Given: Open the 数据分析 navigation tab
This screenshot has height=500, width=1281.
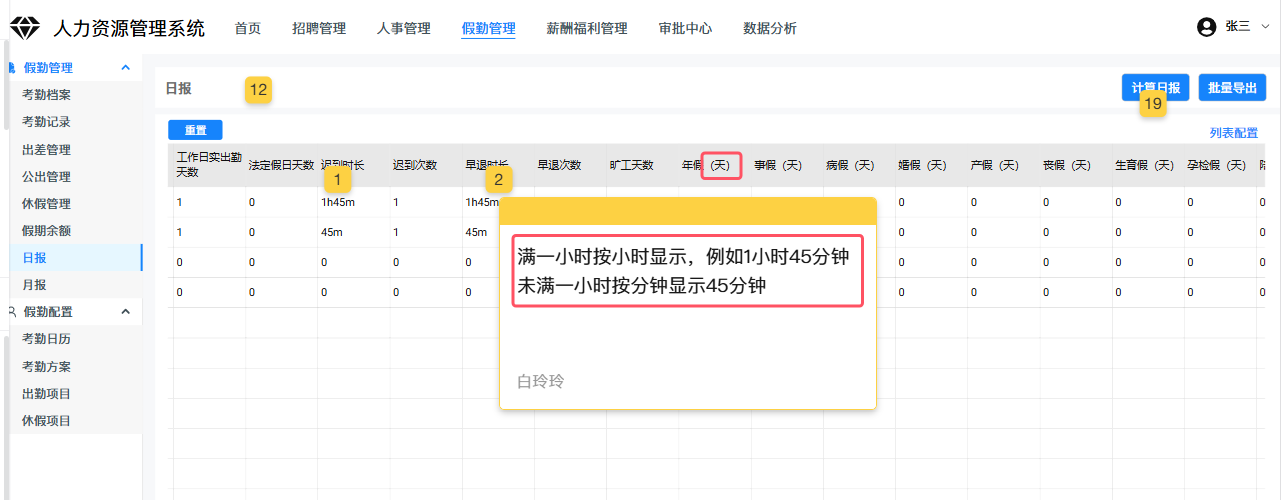Looking at the screenshot, I should click(x=770, y=28).
